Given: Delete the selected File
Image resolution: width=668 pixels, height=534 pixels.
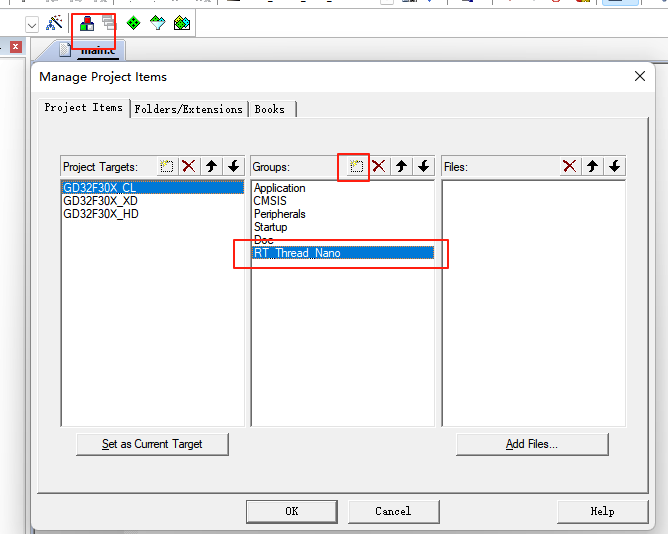Looking at the screenshot, I should point(570,166).
